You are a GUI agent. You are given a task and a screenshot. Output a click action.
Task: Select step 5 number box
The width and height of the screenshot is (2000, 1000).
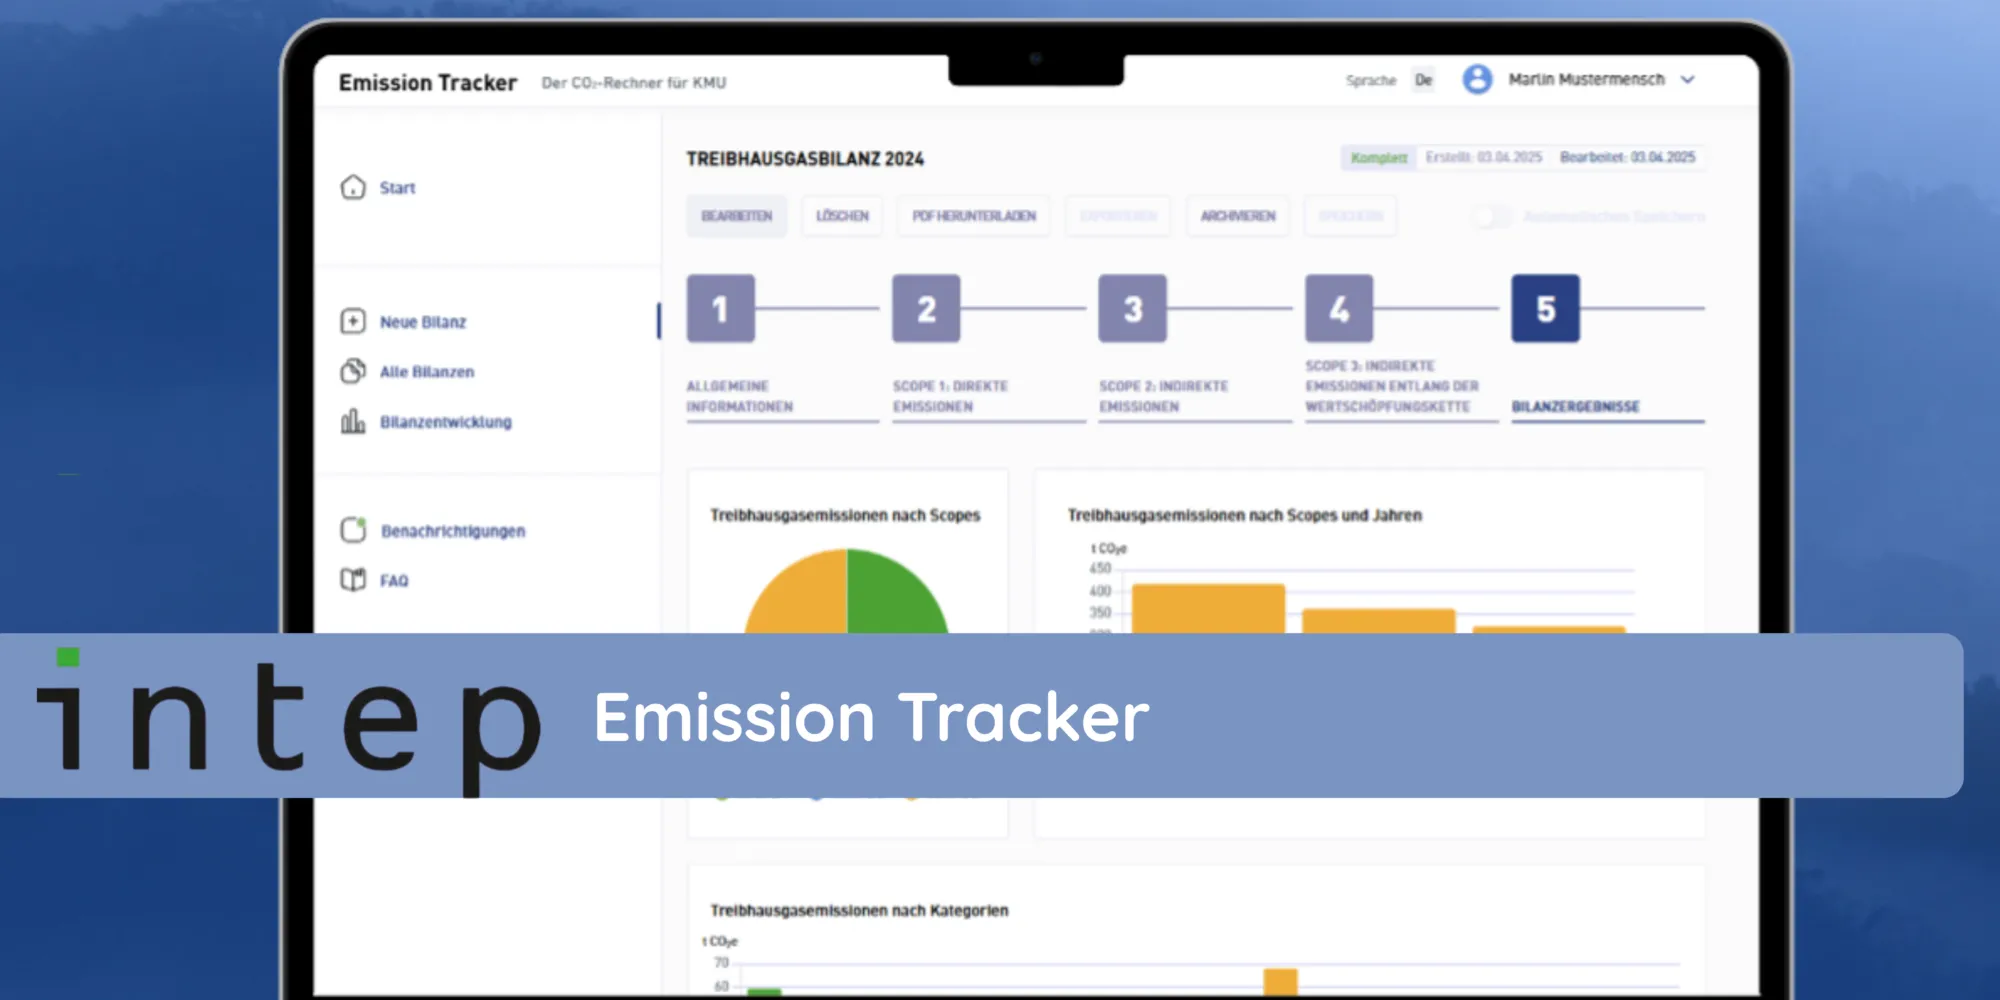point(1546,309)
